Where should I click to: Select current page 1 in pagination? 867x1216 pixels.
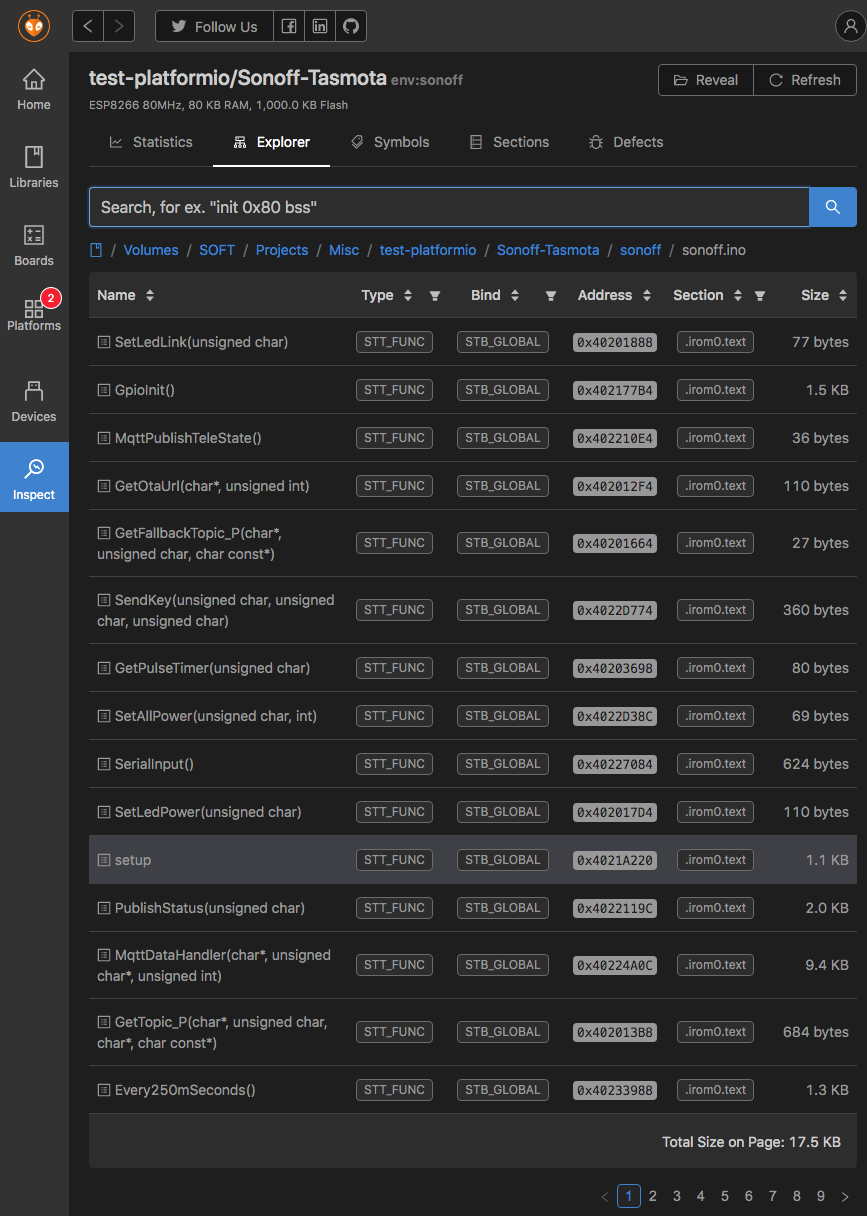(x=629, y=1196)
